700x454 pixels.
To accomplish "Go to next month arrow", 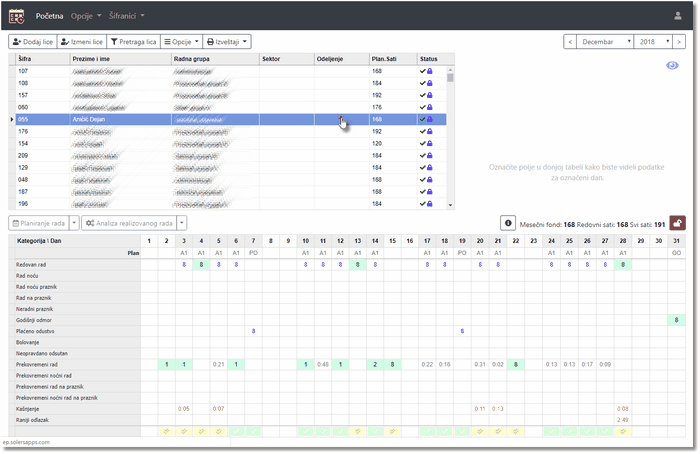I will coord(679,42).
